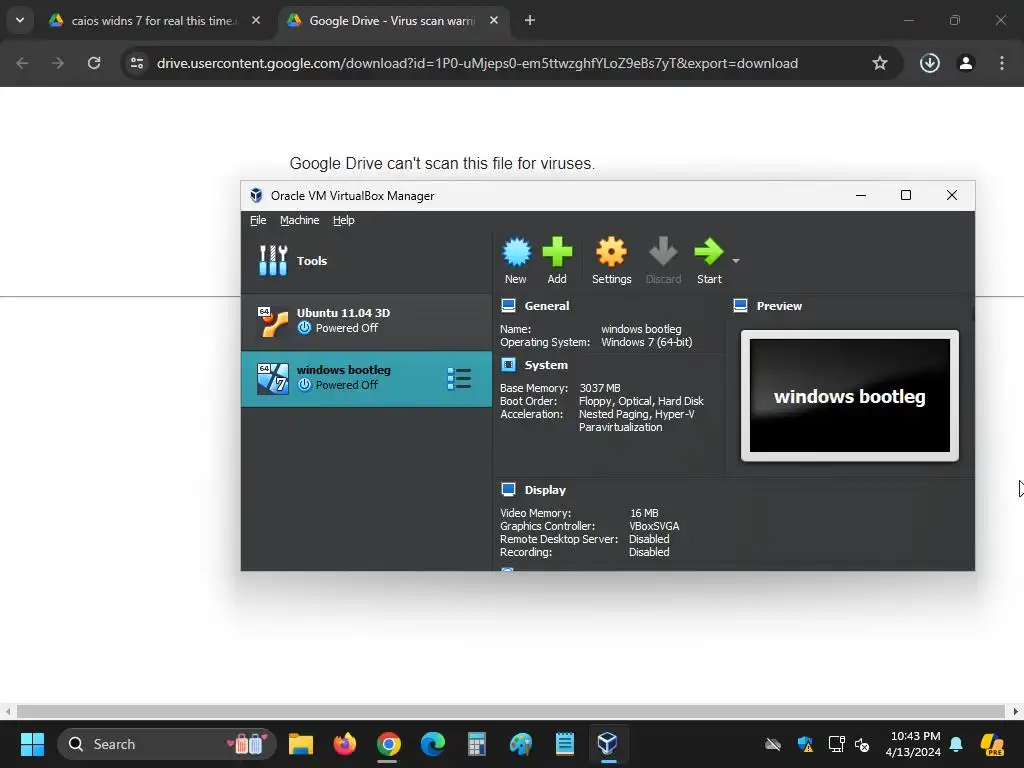Viewport: 1024px width, 768px height.
Task: Close the VirtualBox Manager window
Action: tap(952, 195)
